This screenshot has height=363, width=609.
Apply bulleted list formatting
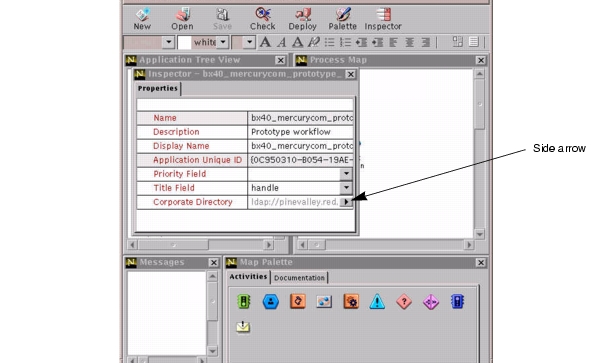tap(329, 42)
